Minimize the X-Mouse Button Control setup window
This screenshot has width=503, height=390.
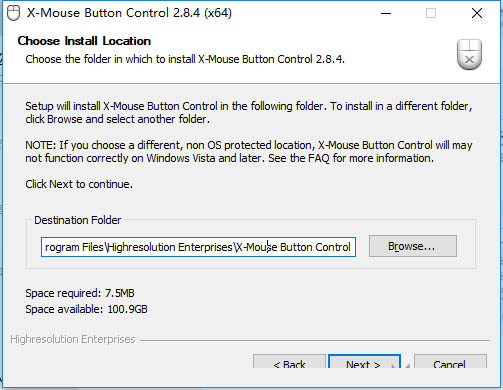(x=386, y=13)
